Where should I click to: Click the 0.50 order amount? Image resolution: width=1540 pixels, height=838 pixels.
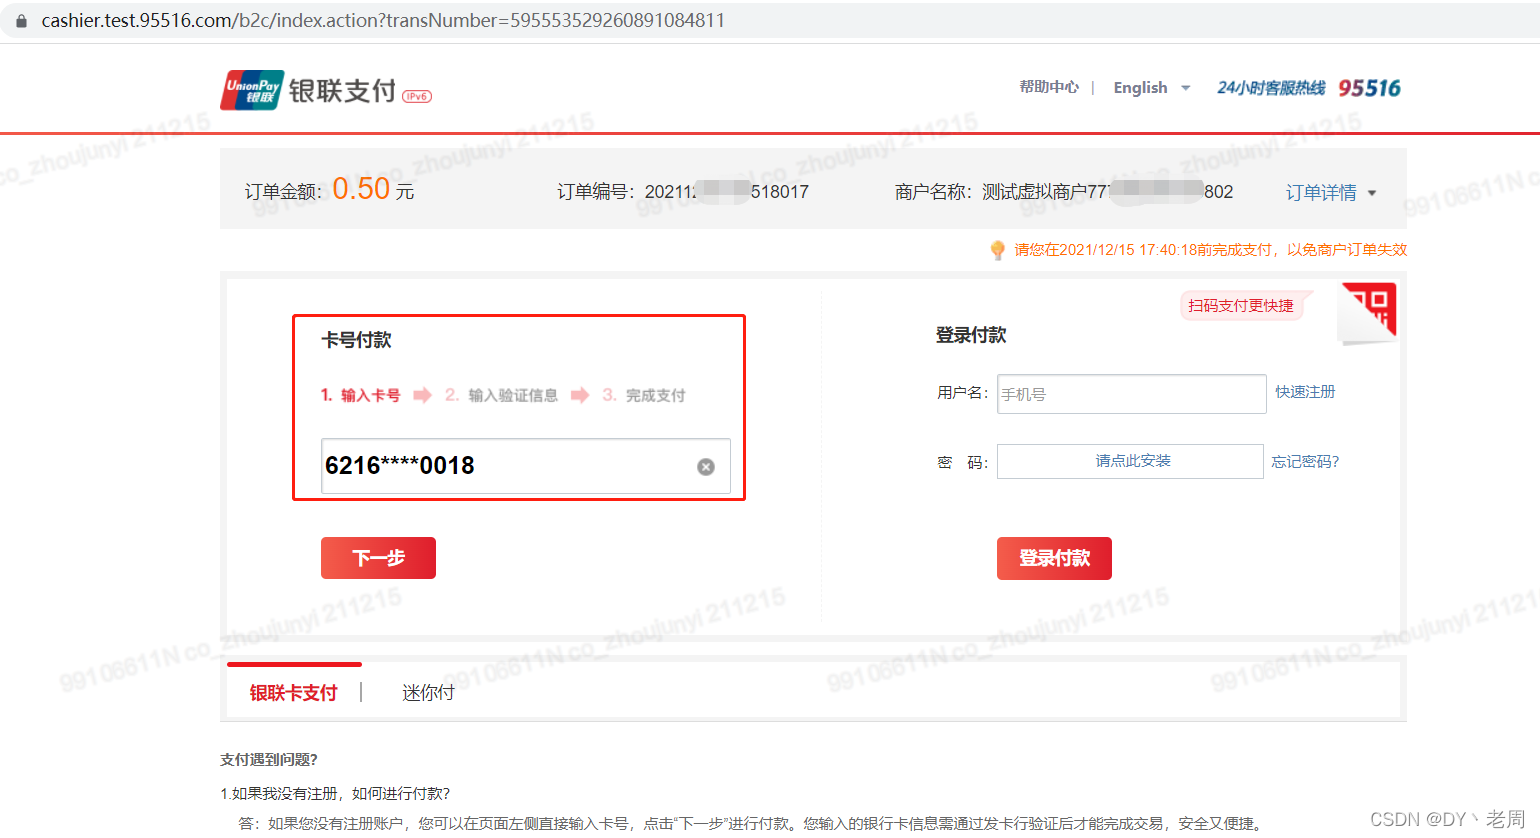361,189
